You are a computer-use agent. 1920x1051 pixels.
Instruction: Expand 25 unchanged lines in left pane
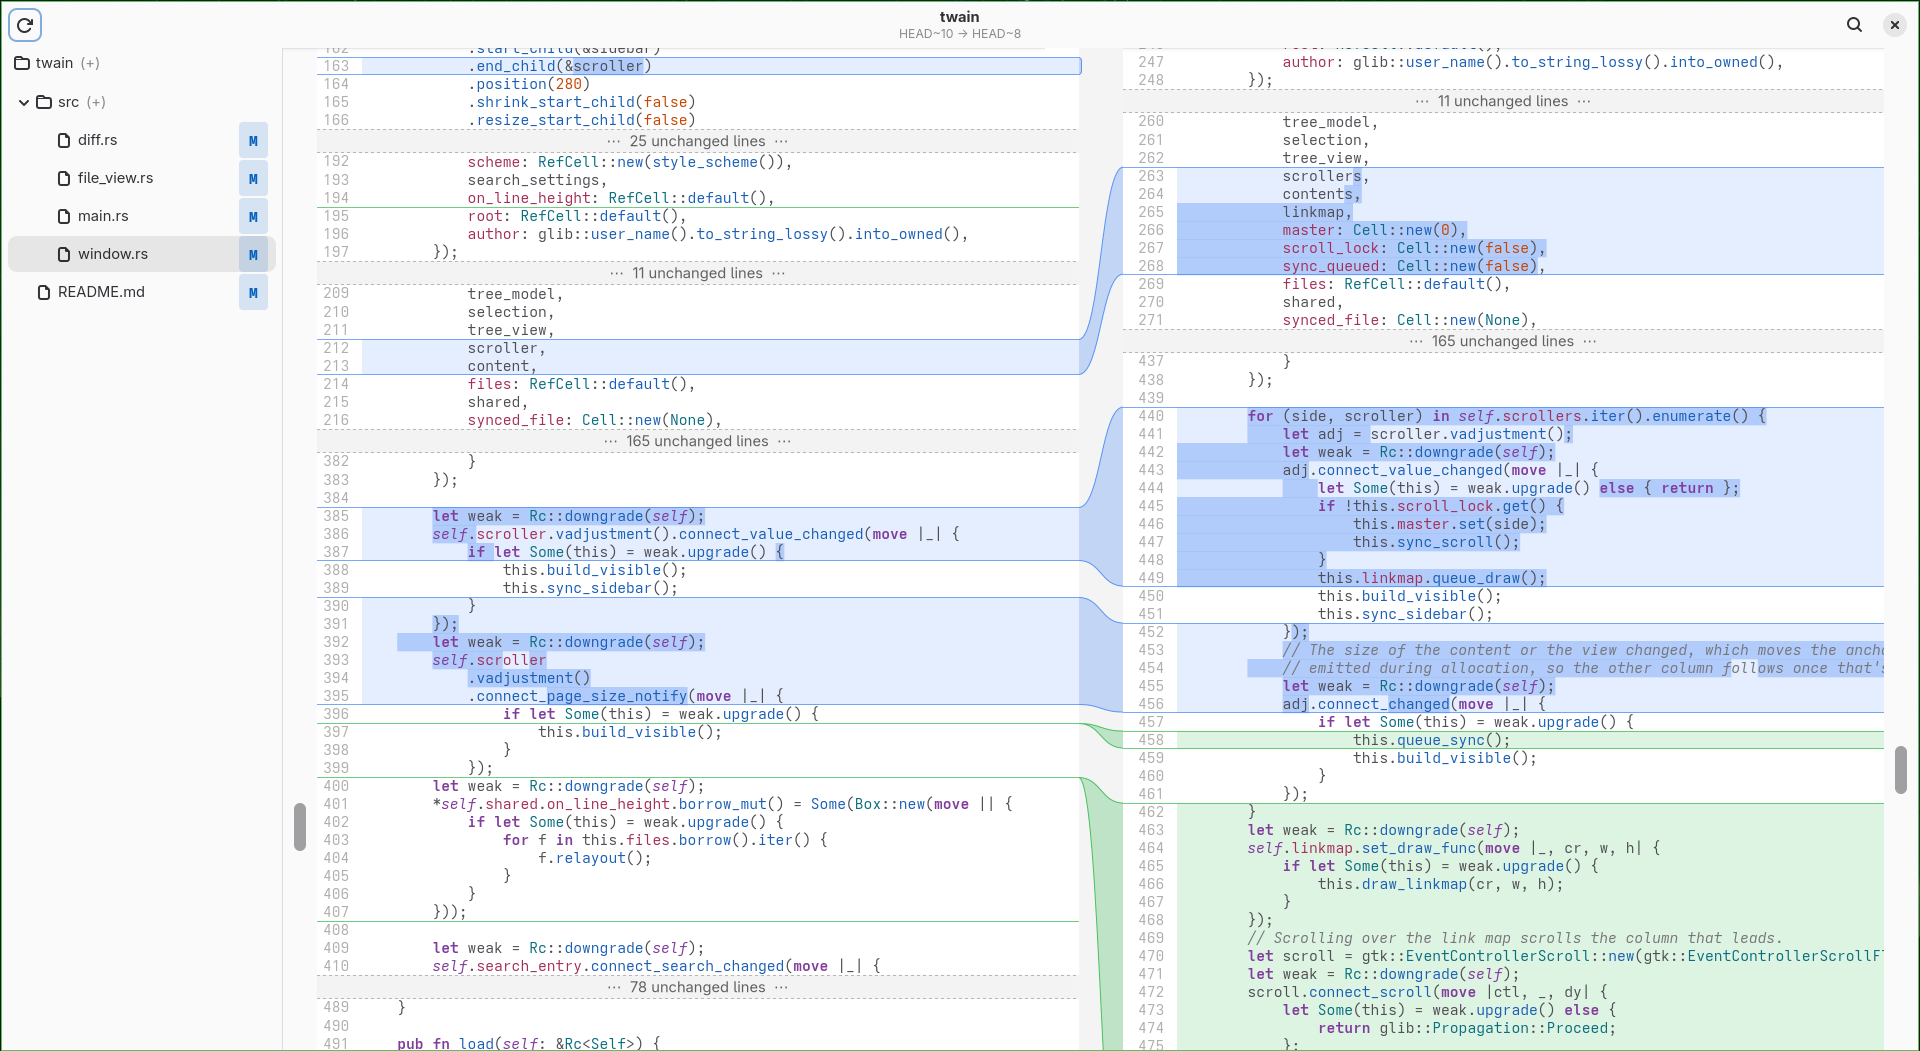tap(697, 141)
